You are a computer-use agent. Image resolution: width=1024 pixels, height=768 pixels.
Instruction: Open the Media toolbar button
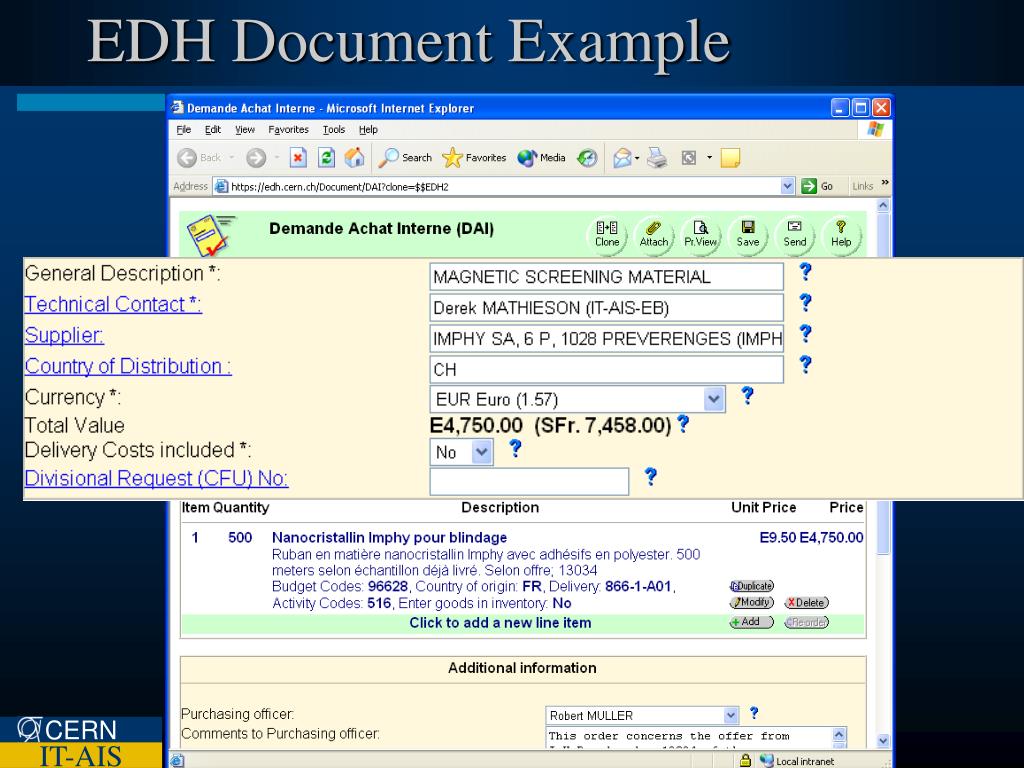tap(541, 157)
